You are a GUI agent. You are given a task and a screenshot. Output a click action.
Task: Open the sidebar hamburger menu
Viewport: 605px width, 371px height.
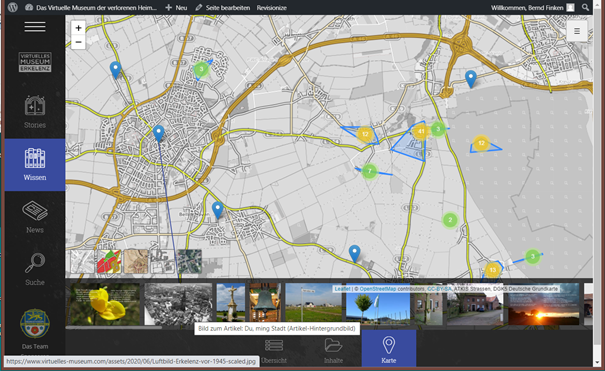[35, 27]
